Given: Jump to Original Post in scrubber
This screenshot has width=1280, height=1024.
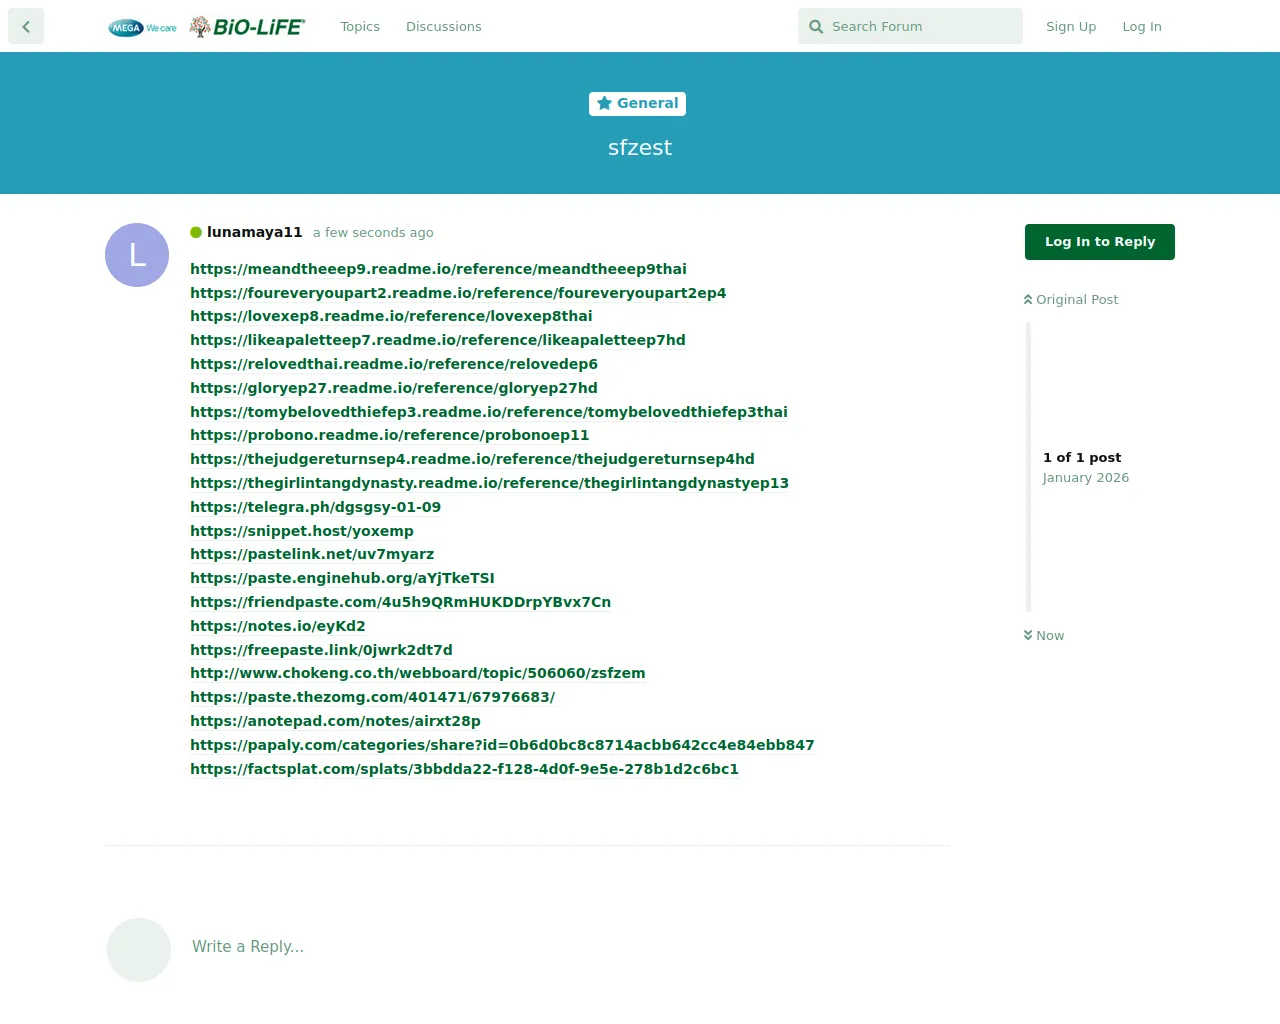Looking at the screenshot, I should pyautogui.click(x=1071, y=299).
